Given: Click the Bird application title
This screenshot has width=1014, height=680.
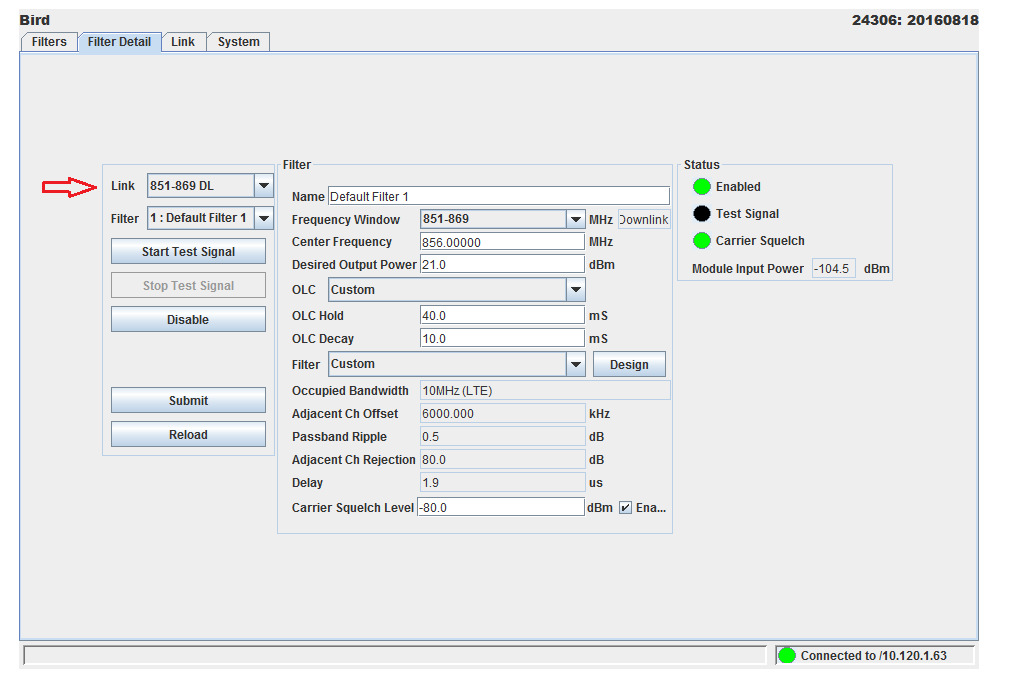Looking at the screenshot, I should tap(35, 20).
